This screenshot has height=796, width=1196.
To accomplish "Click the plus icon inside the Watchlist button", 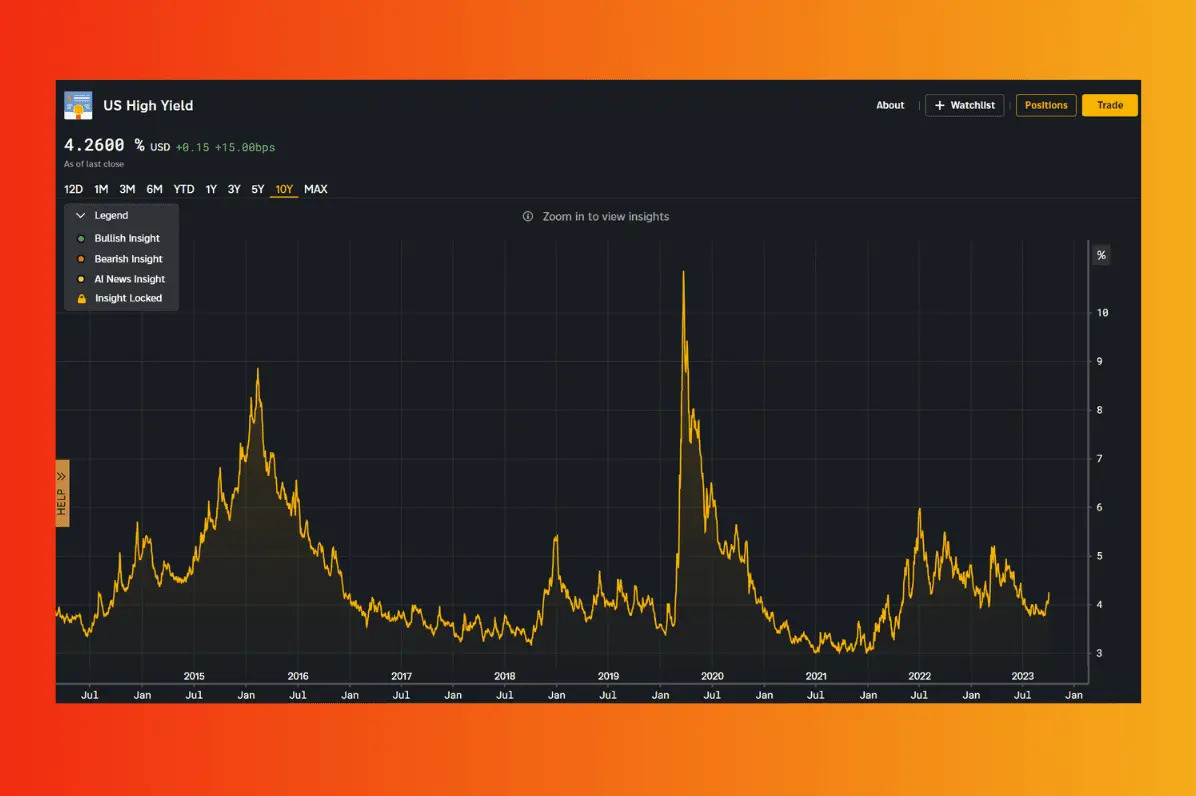I will [937, 105].
